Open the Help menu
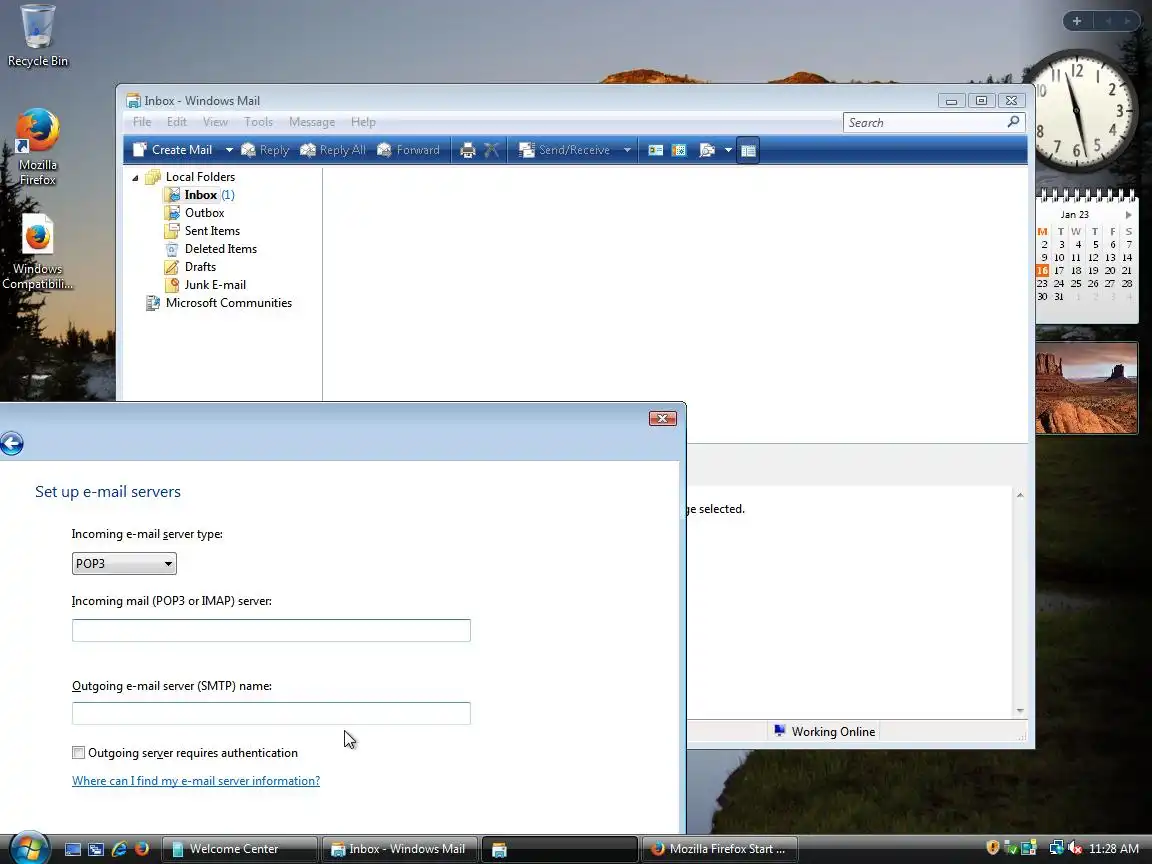 pyautogui.click(x=363, y=122)
